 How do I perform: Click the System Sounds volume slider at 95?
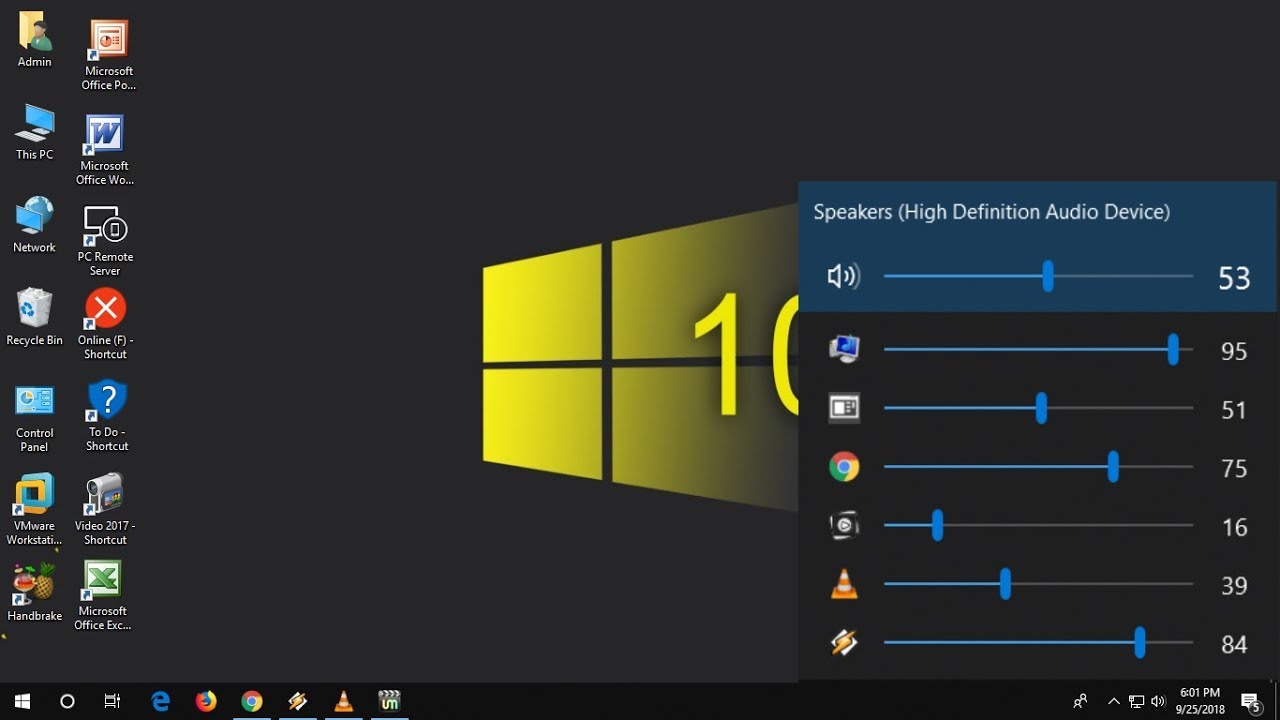tap(1038, 350)
